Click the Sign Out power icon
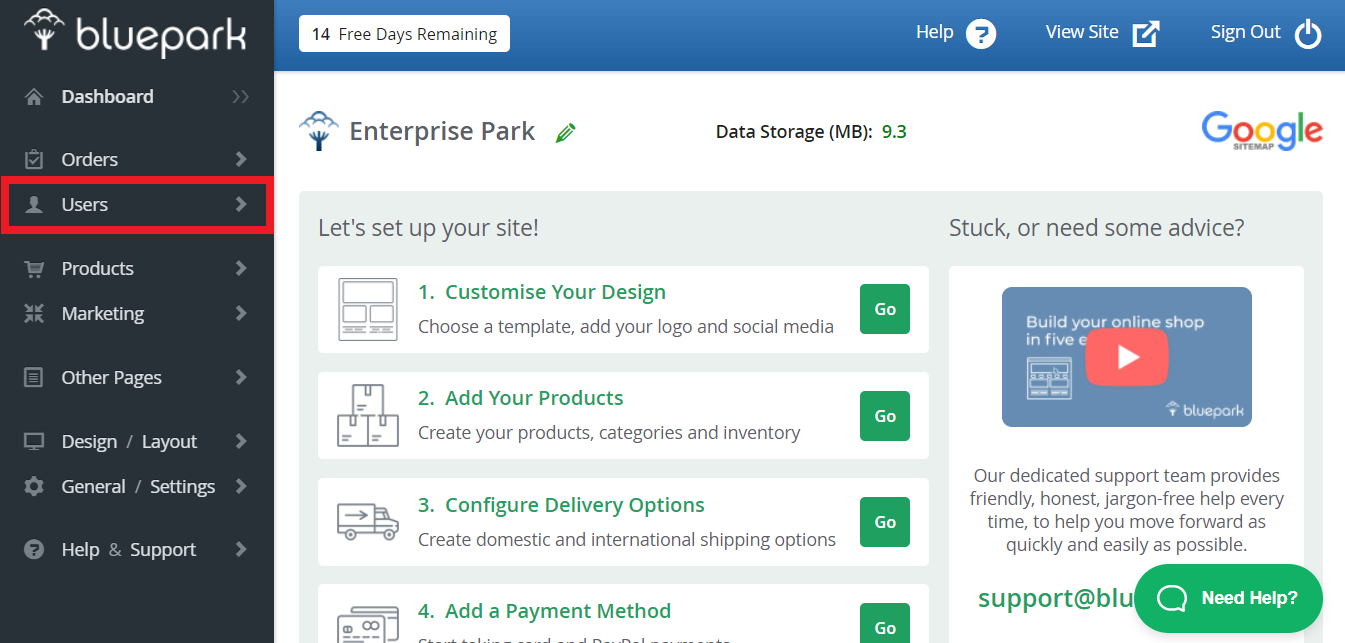Image resolution: width=1345 pixels, height=643 pixels. tap(1308, 34)
